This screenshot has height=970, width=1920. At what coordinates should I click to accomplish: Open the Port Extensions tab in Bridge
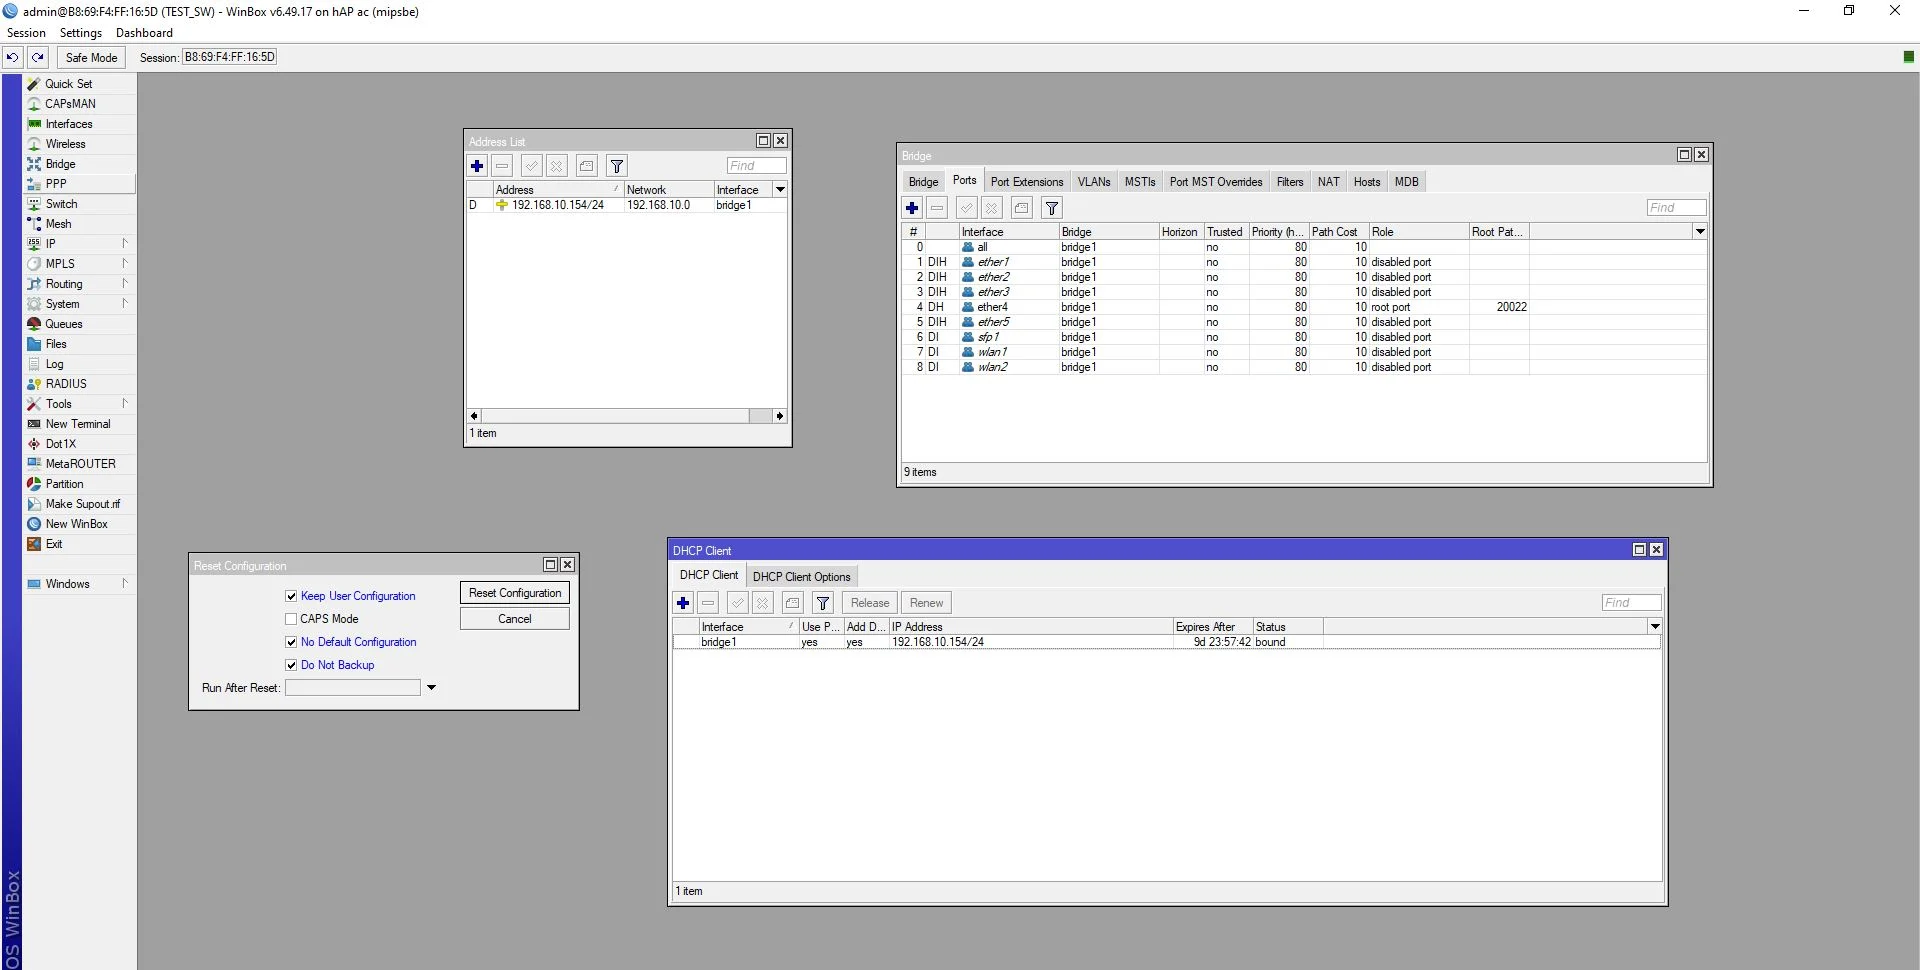coord(1027,182)
